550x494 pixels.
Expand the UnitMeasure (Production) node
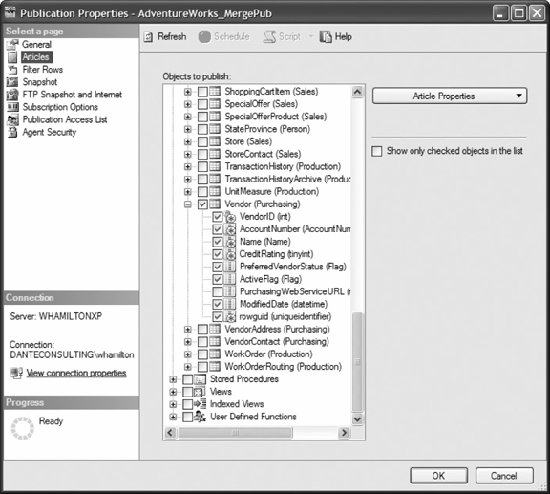(188, 192)
